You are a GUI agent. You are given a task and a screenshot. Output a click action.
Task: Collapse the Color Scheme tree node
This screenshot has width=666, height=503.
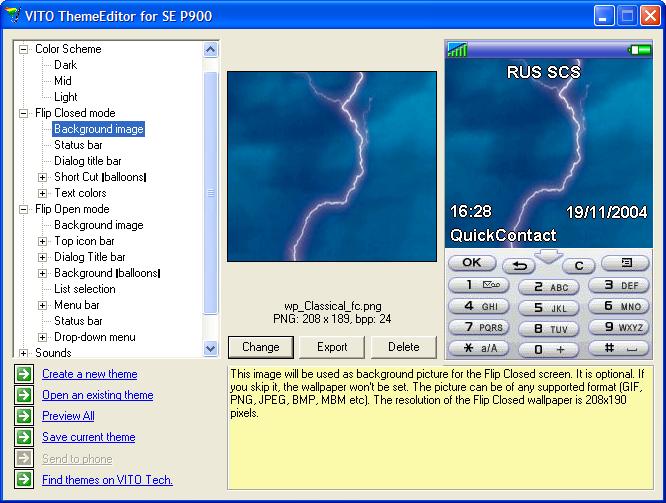tap(24, 49)
